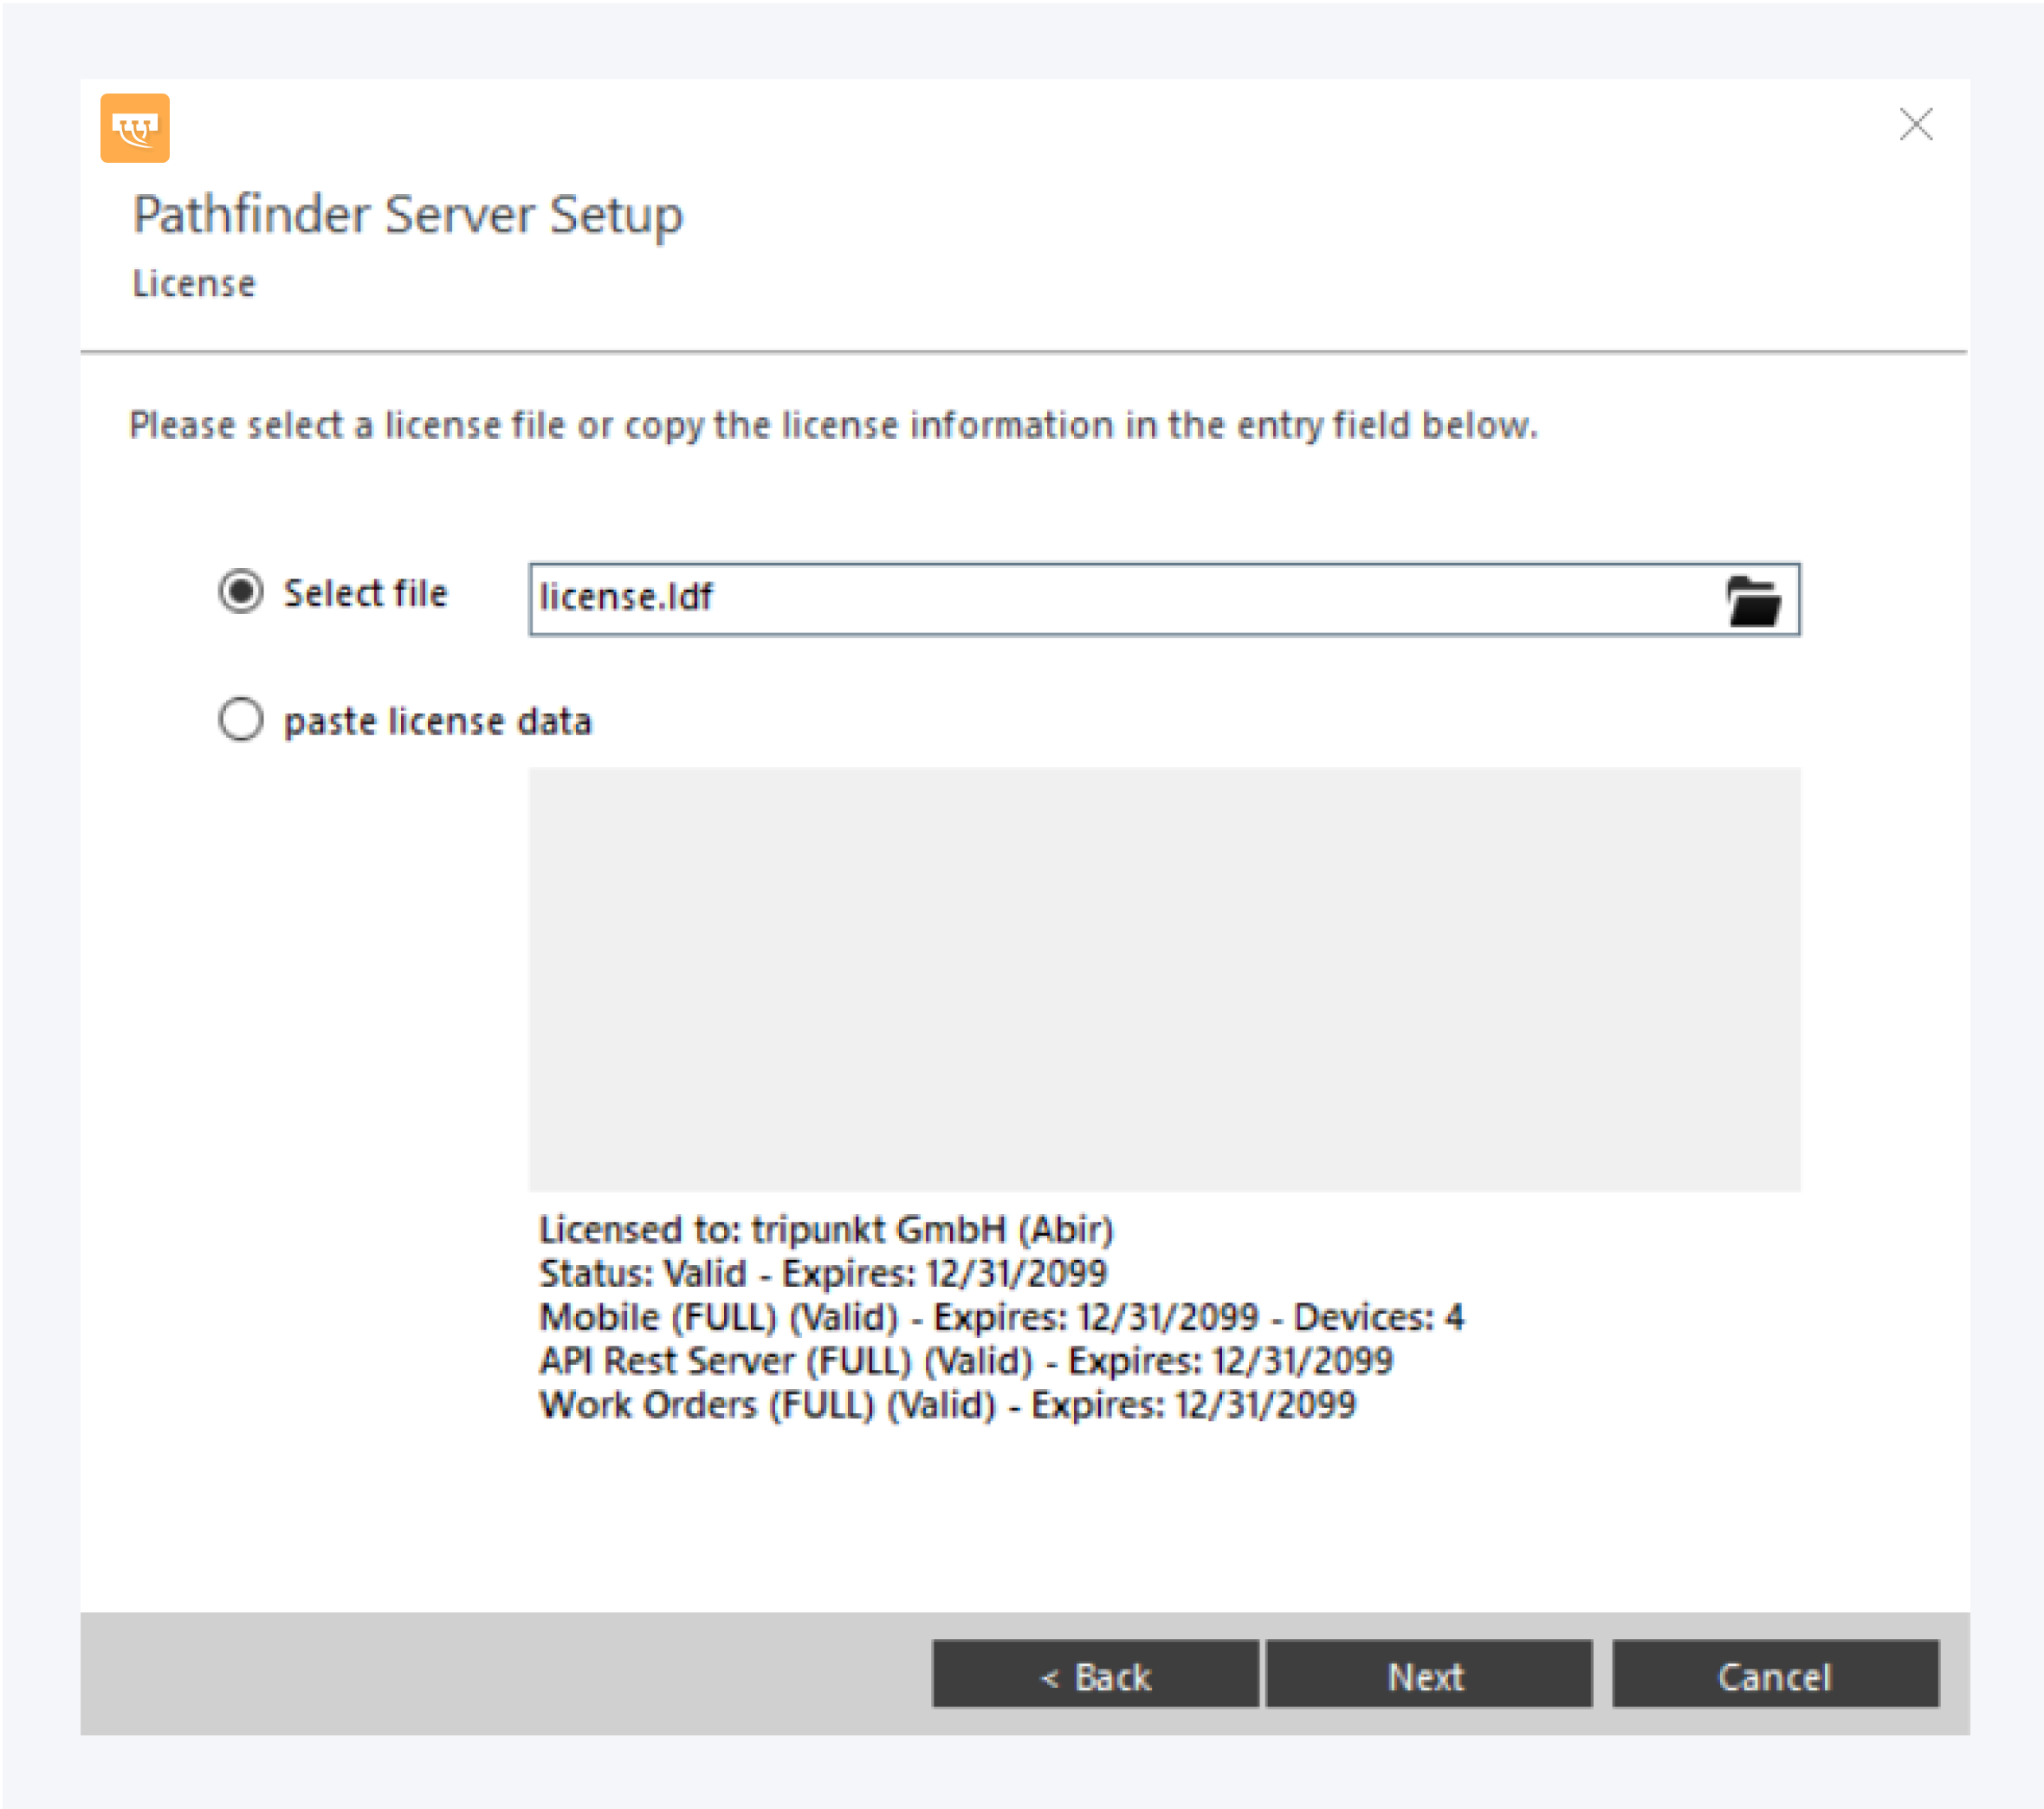Click the 'Mobile (FULL)' license line
Screen dimensions: 2044x1809
click(x=1001, y=1317)
